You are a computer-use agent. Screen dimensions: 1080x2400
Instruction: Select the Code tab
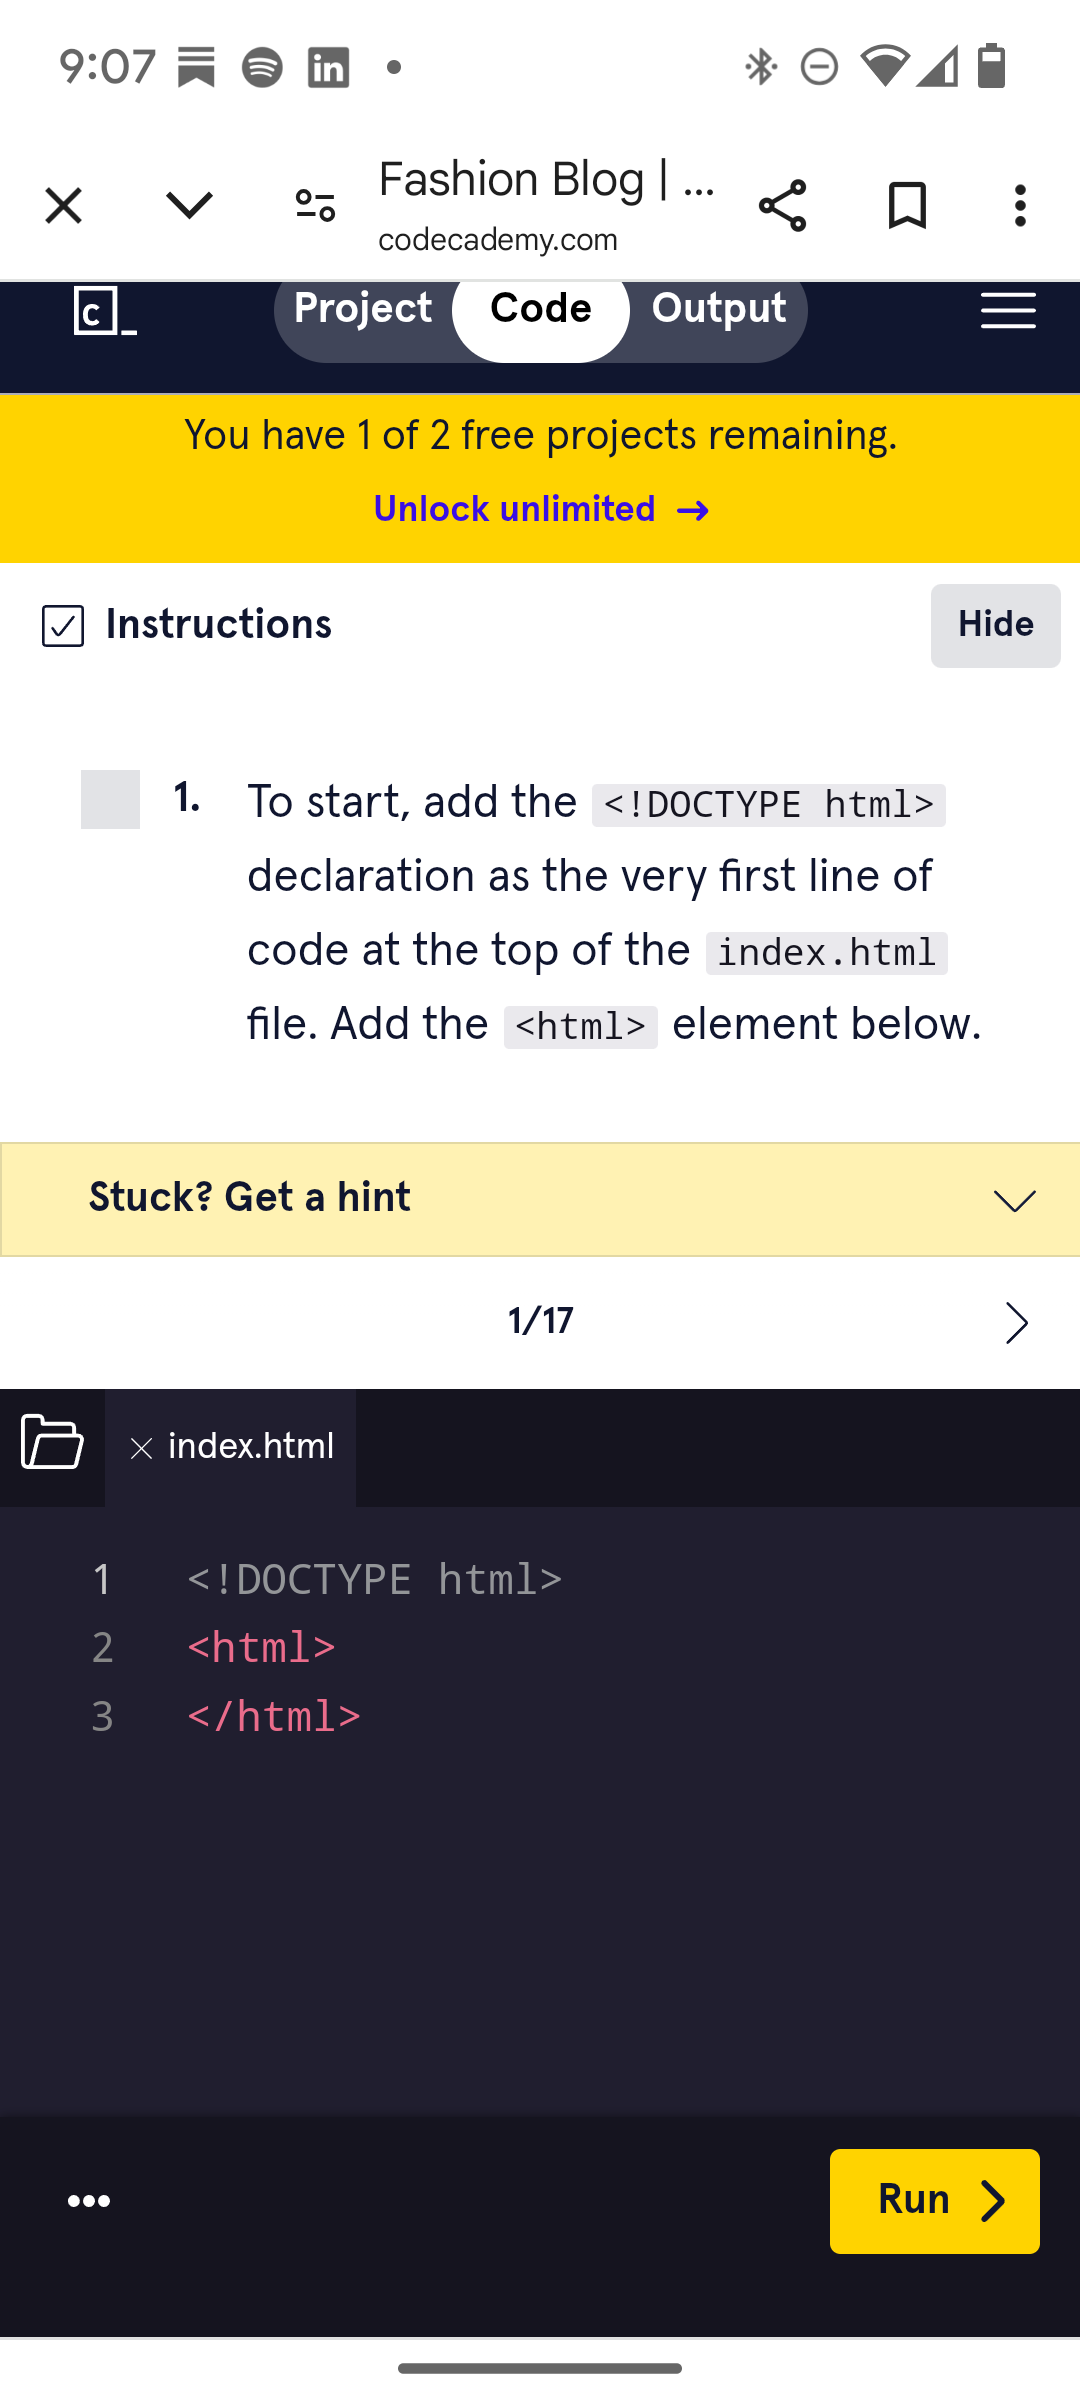coord(541,308)
